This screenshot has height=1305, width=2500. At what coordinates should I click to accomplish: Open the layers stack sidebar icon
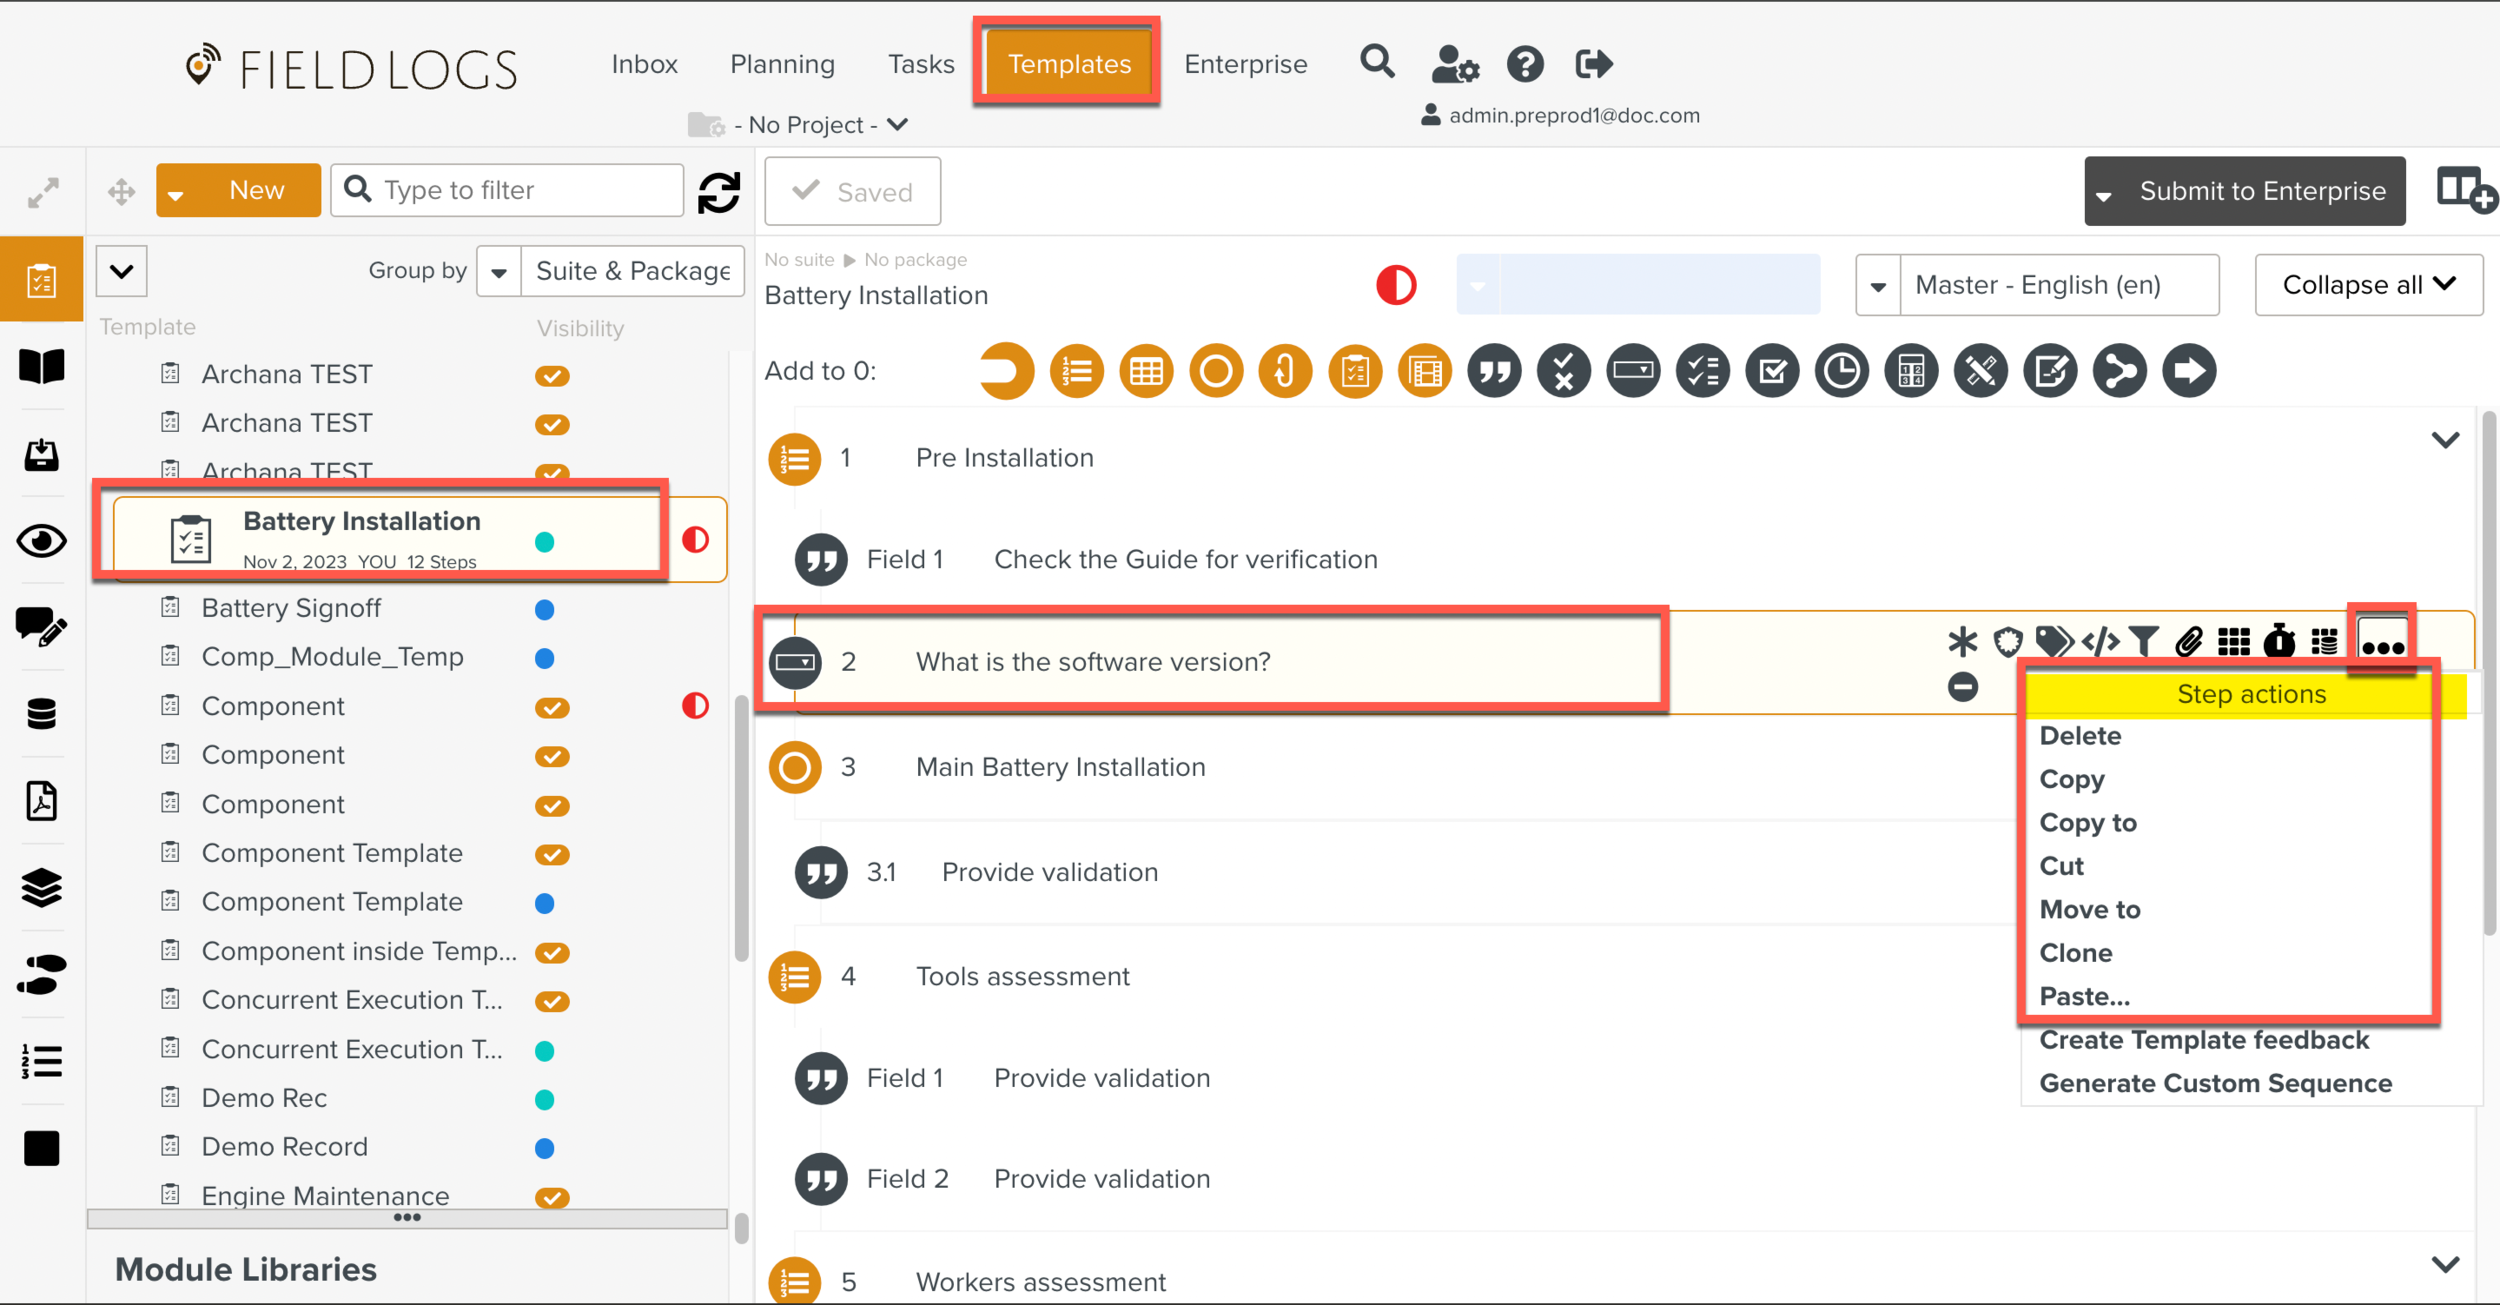coord(41,887)
